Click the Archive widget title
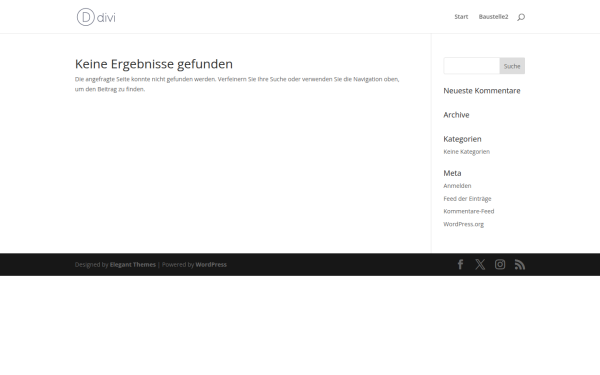 (456, 115)
